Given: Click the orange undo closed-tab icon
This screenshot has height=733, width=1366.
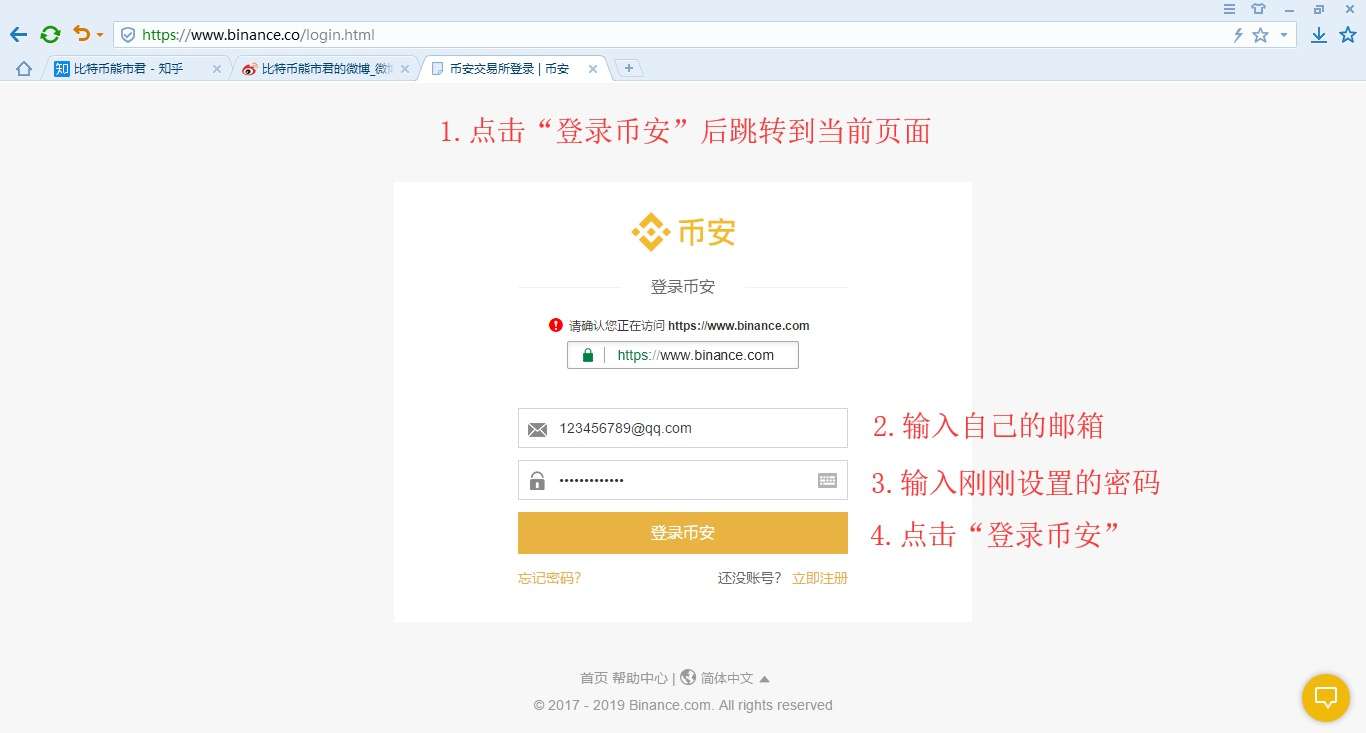Looking at the screenshot, I should click(x=81, y=34).
